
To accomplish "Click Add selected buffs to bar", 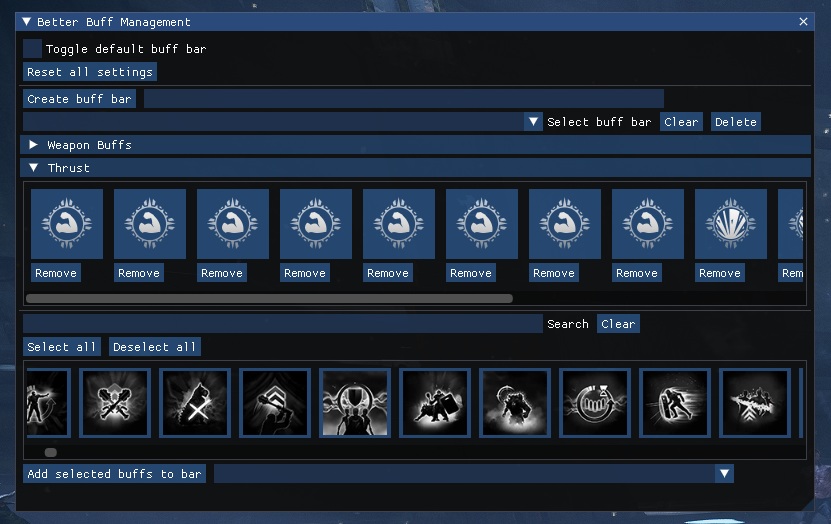I will pos(114,473).
